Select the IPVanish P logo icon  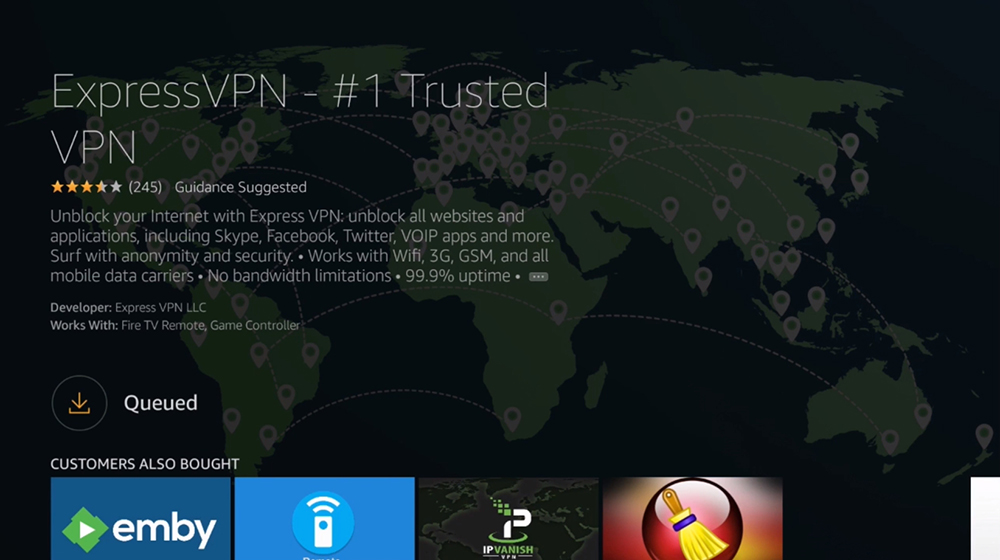click(513, 520)
